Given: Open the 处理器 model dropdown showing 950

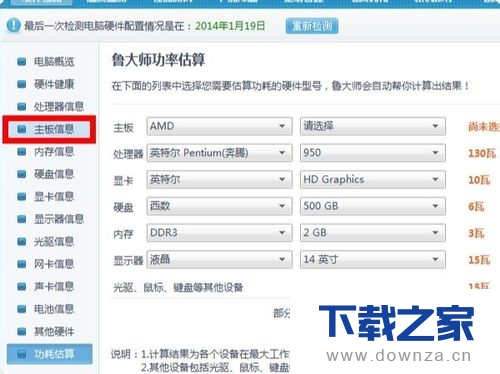Looking at the screenshot, I should [x=373, y=153].
